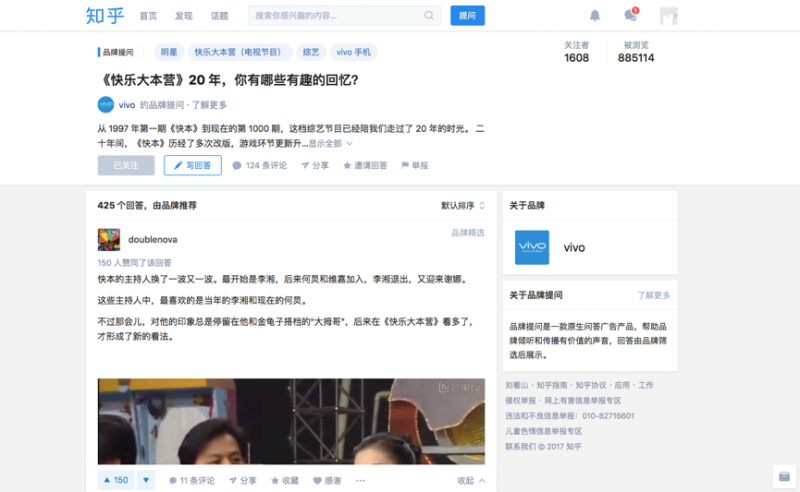Click the 关注者 1608 count

point(577,52)
